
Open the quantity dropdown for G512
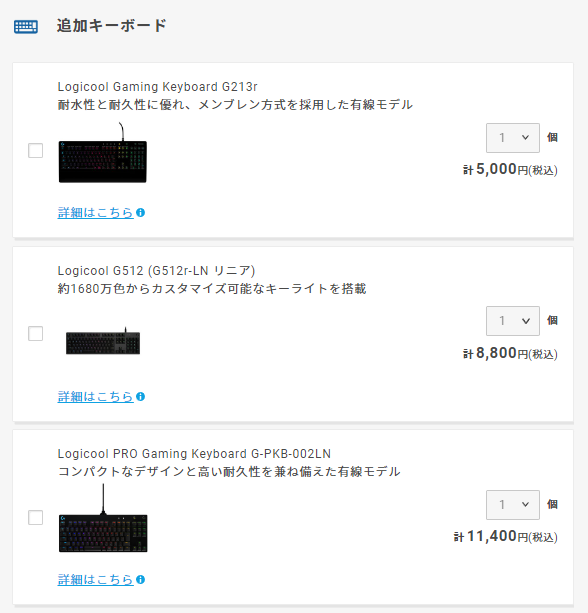click(x=513, y=321)
